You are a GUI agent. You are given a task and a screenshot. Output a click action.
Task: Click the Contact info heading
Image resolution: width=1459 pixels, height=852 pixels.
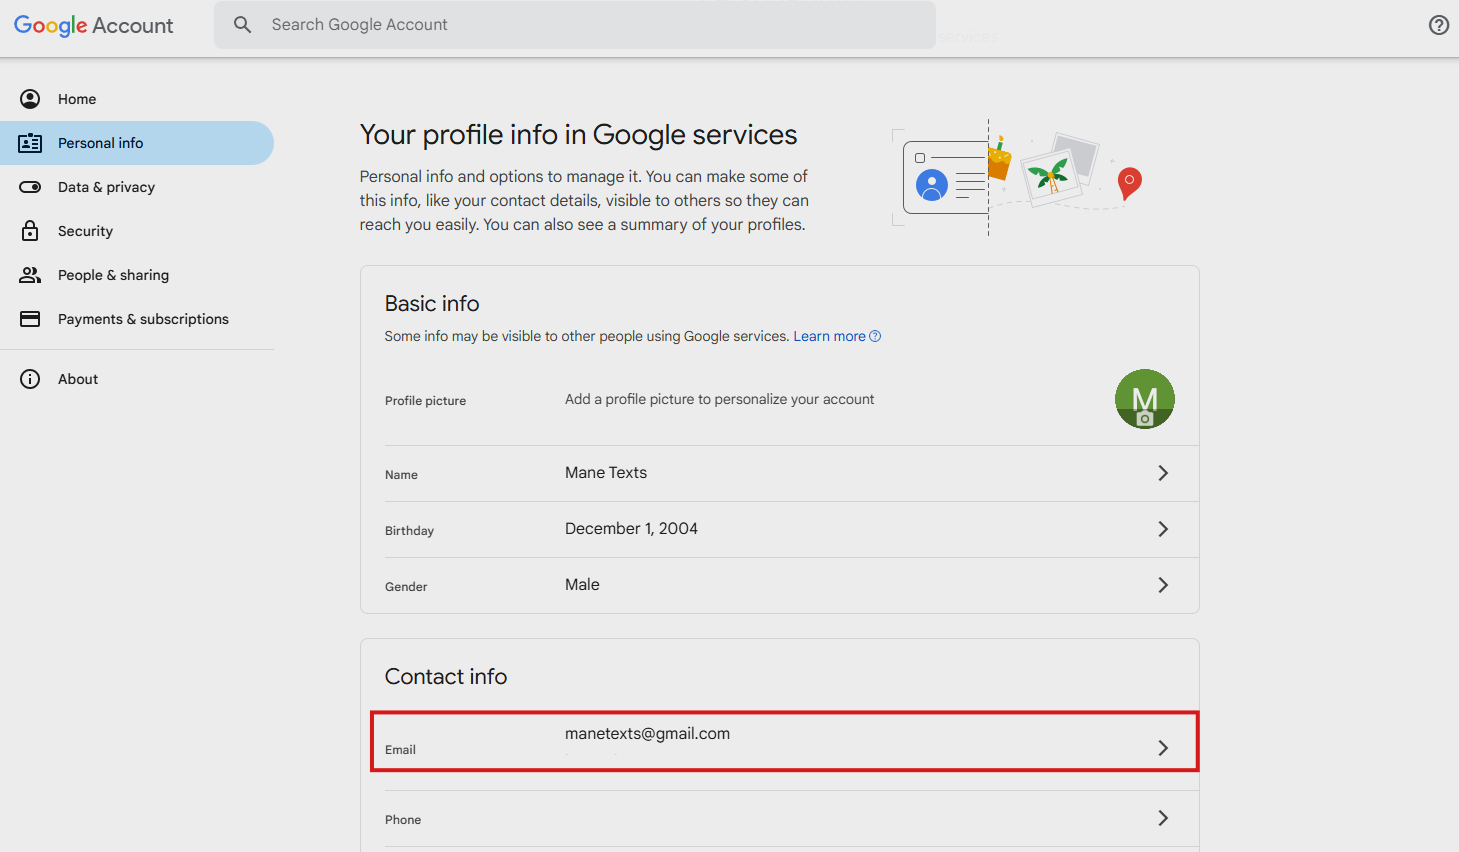coord(446,677)
